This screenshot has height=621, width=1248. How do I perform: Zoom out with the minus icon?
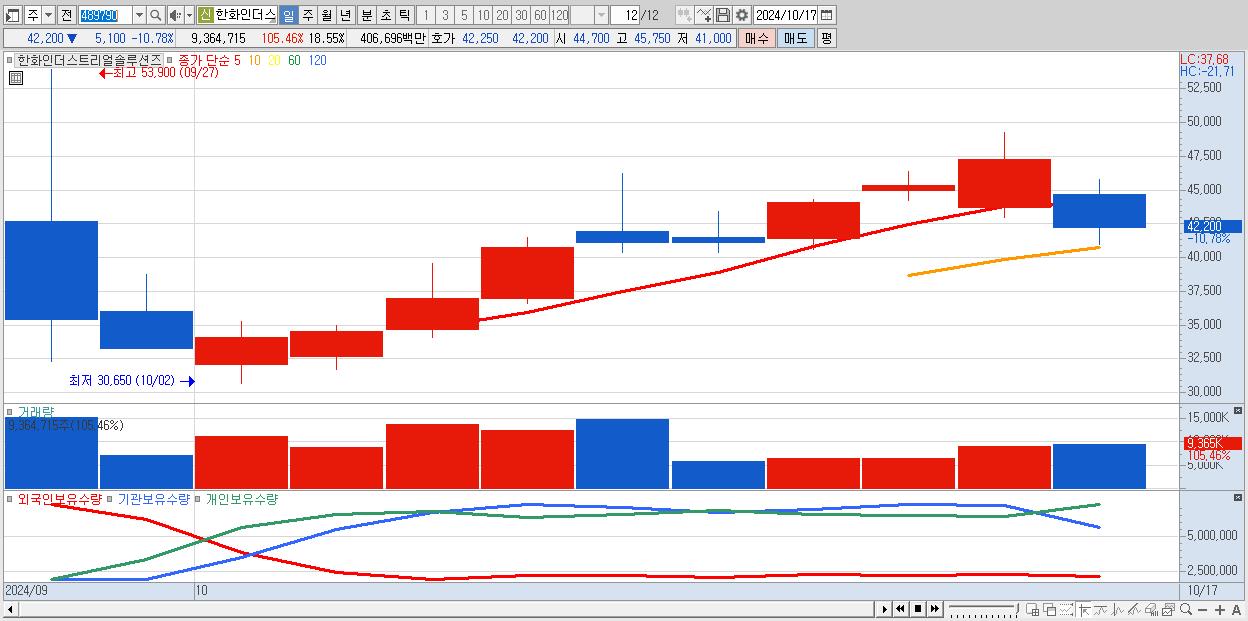[1202, 610]
